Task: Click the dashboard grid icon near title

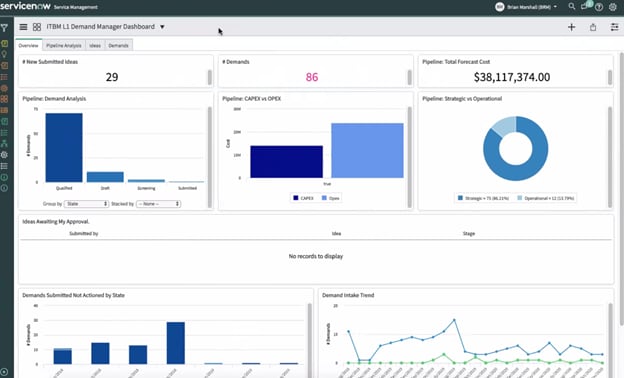Action: click(x=37, y=27)
